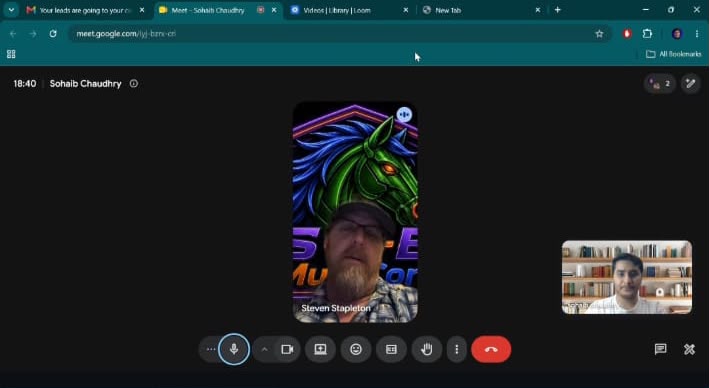Open more options vertical dots in call bar
The width and height of the screenshot is (709, 388).
pyautogui.click(x=457, y=349)
